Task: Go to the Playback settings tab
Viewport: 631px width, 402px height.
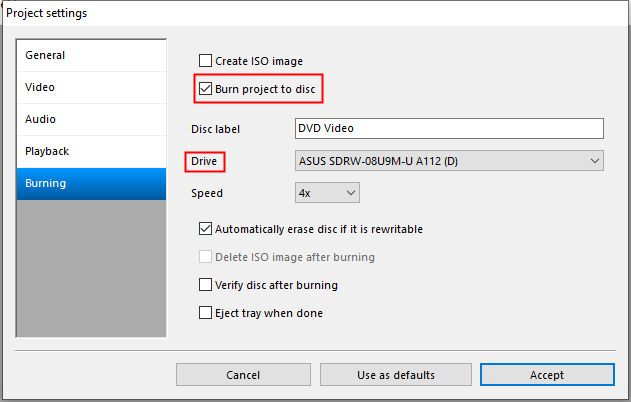Action: (91, 152)
